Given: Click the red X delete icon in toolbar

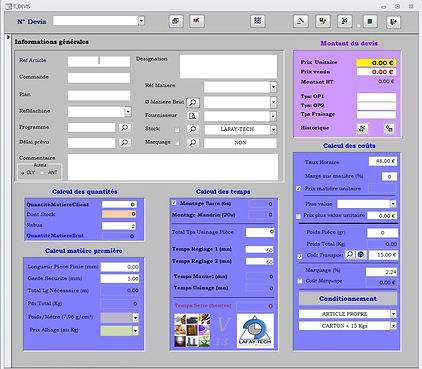Looking at the screenshot, I should click(196, 21).
